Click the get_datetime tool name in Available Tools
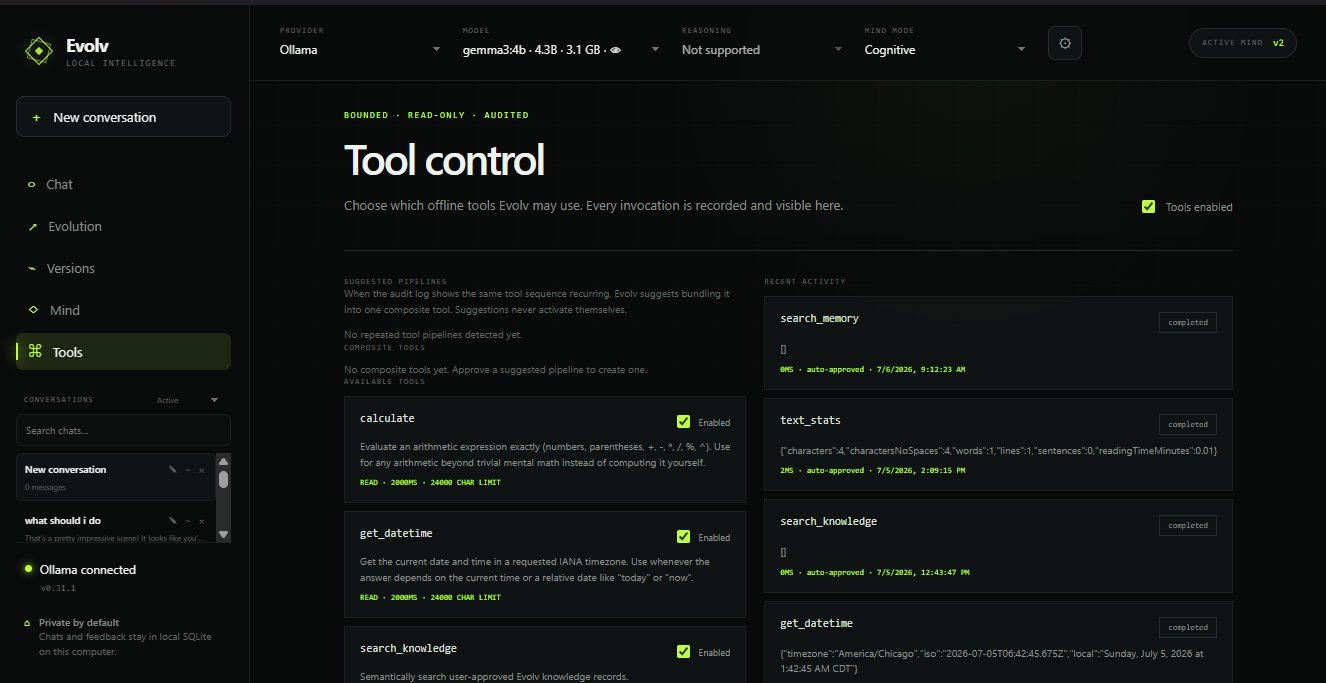 396,534
